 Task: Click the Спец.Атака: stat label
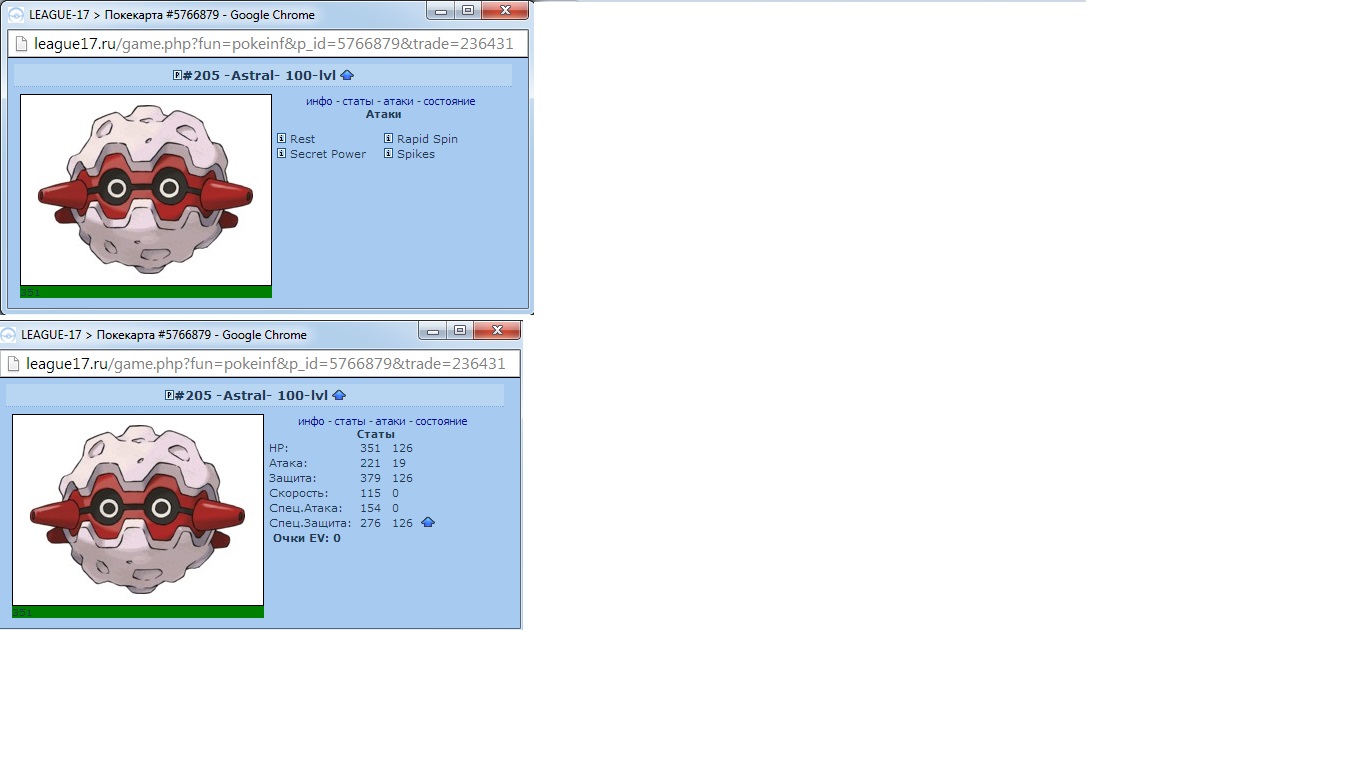pyautogui.click(x=305, y=508)
